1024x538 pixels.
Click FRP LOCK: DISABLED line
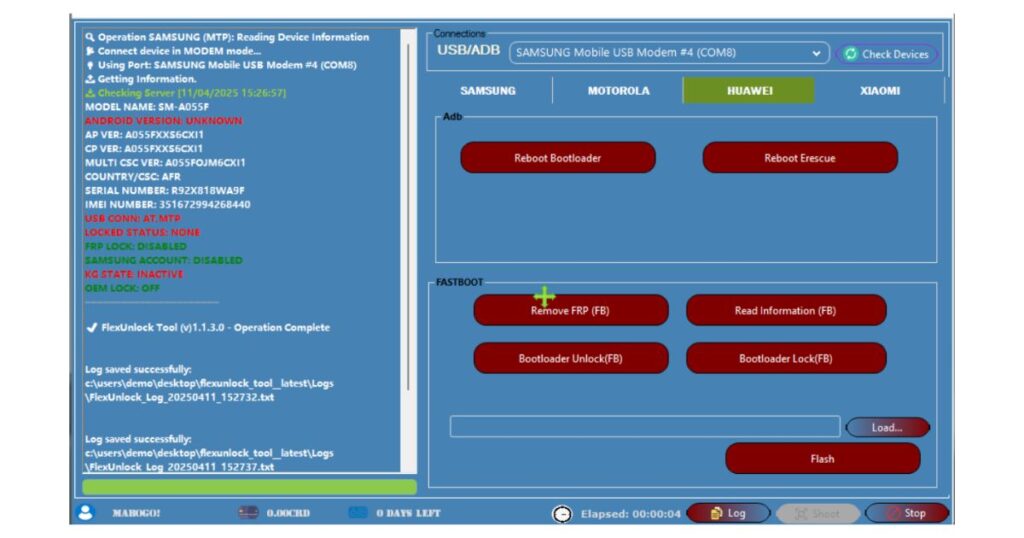tap(136, 246)
